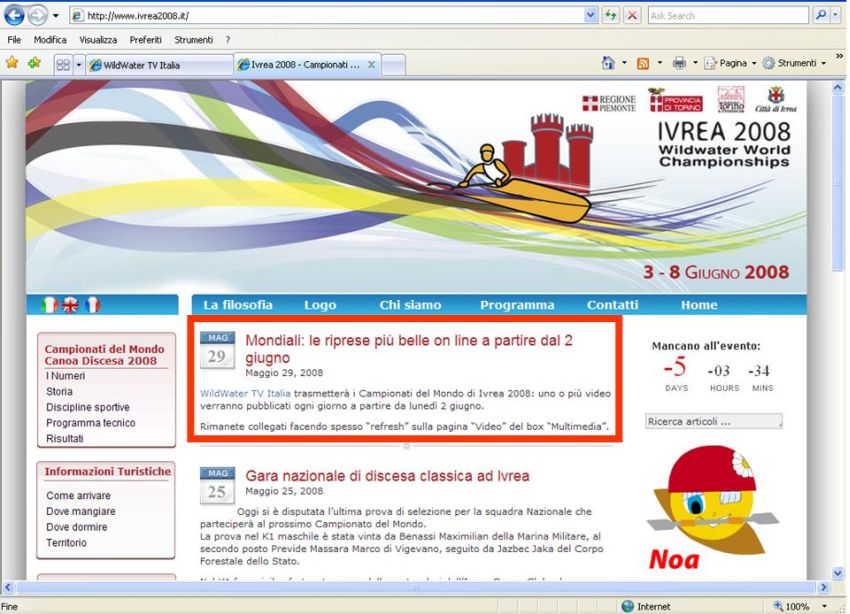Click the red Stop loading icon

click(632, 16)
